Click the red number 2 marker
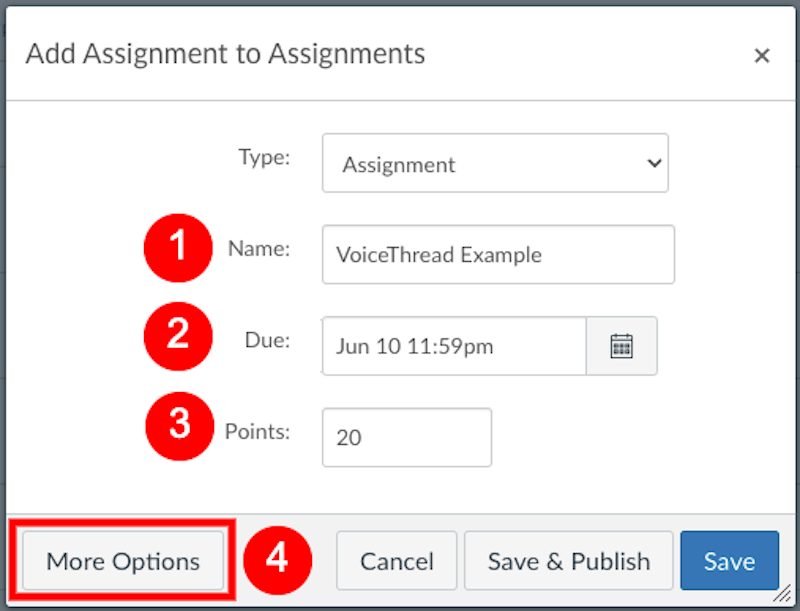 coord(178,334)
